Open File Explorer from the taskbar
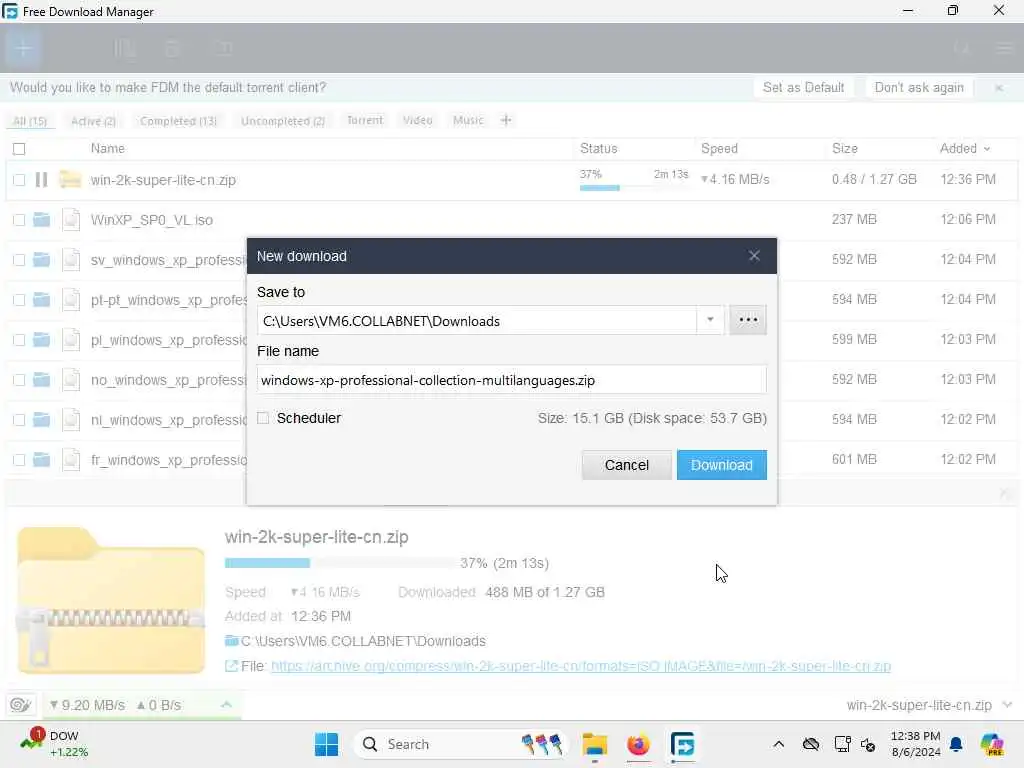 coord(594,744)
